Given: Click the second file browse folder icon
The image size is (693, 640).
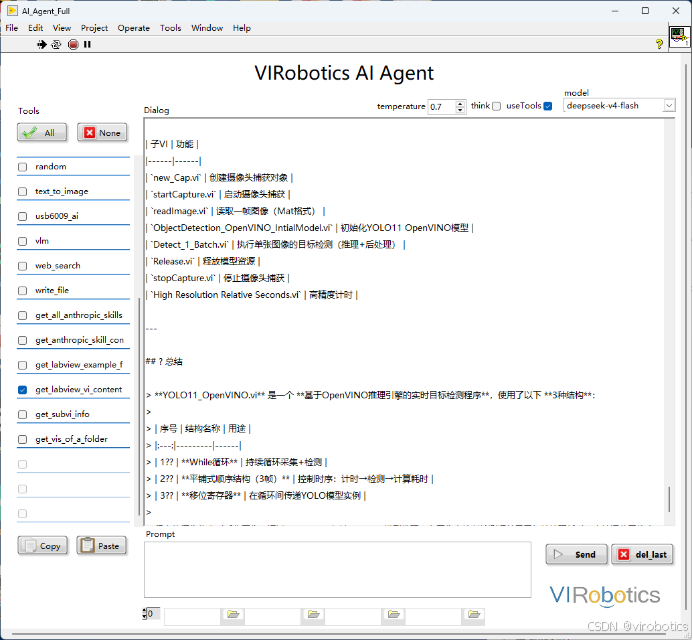Looking at the screenshot, I should (x=313, y=614).
